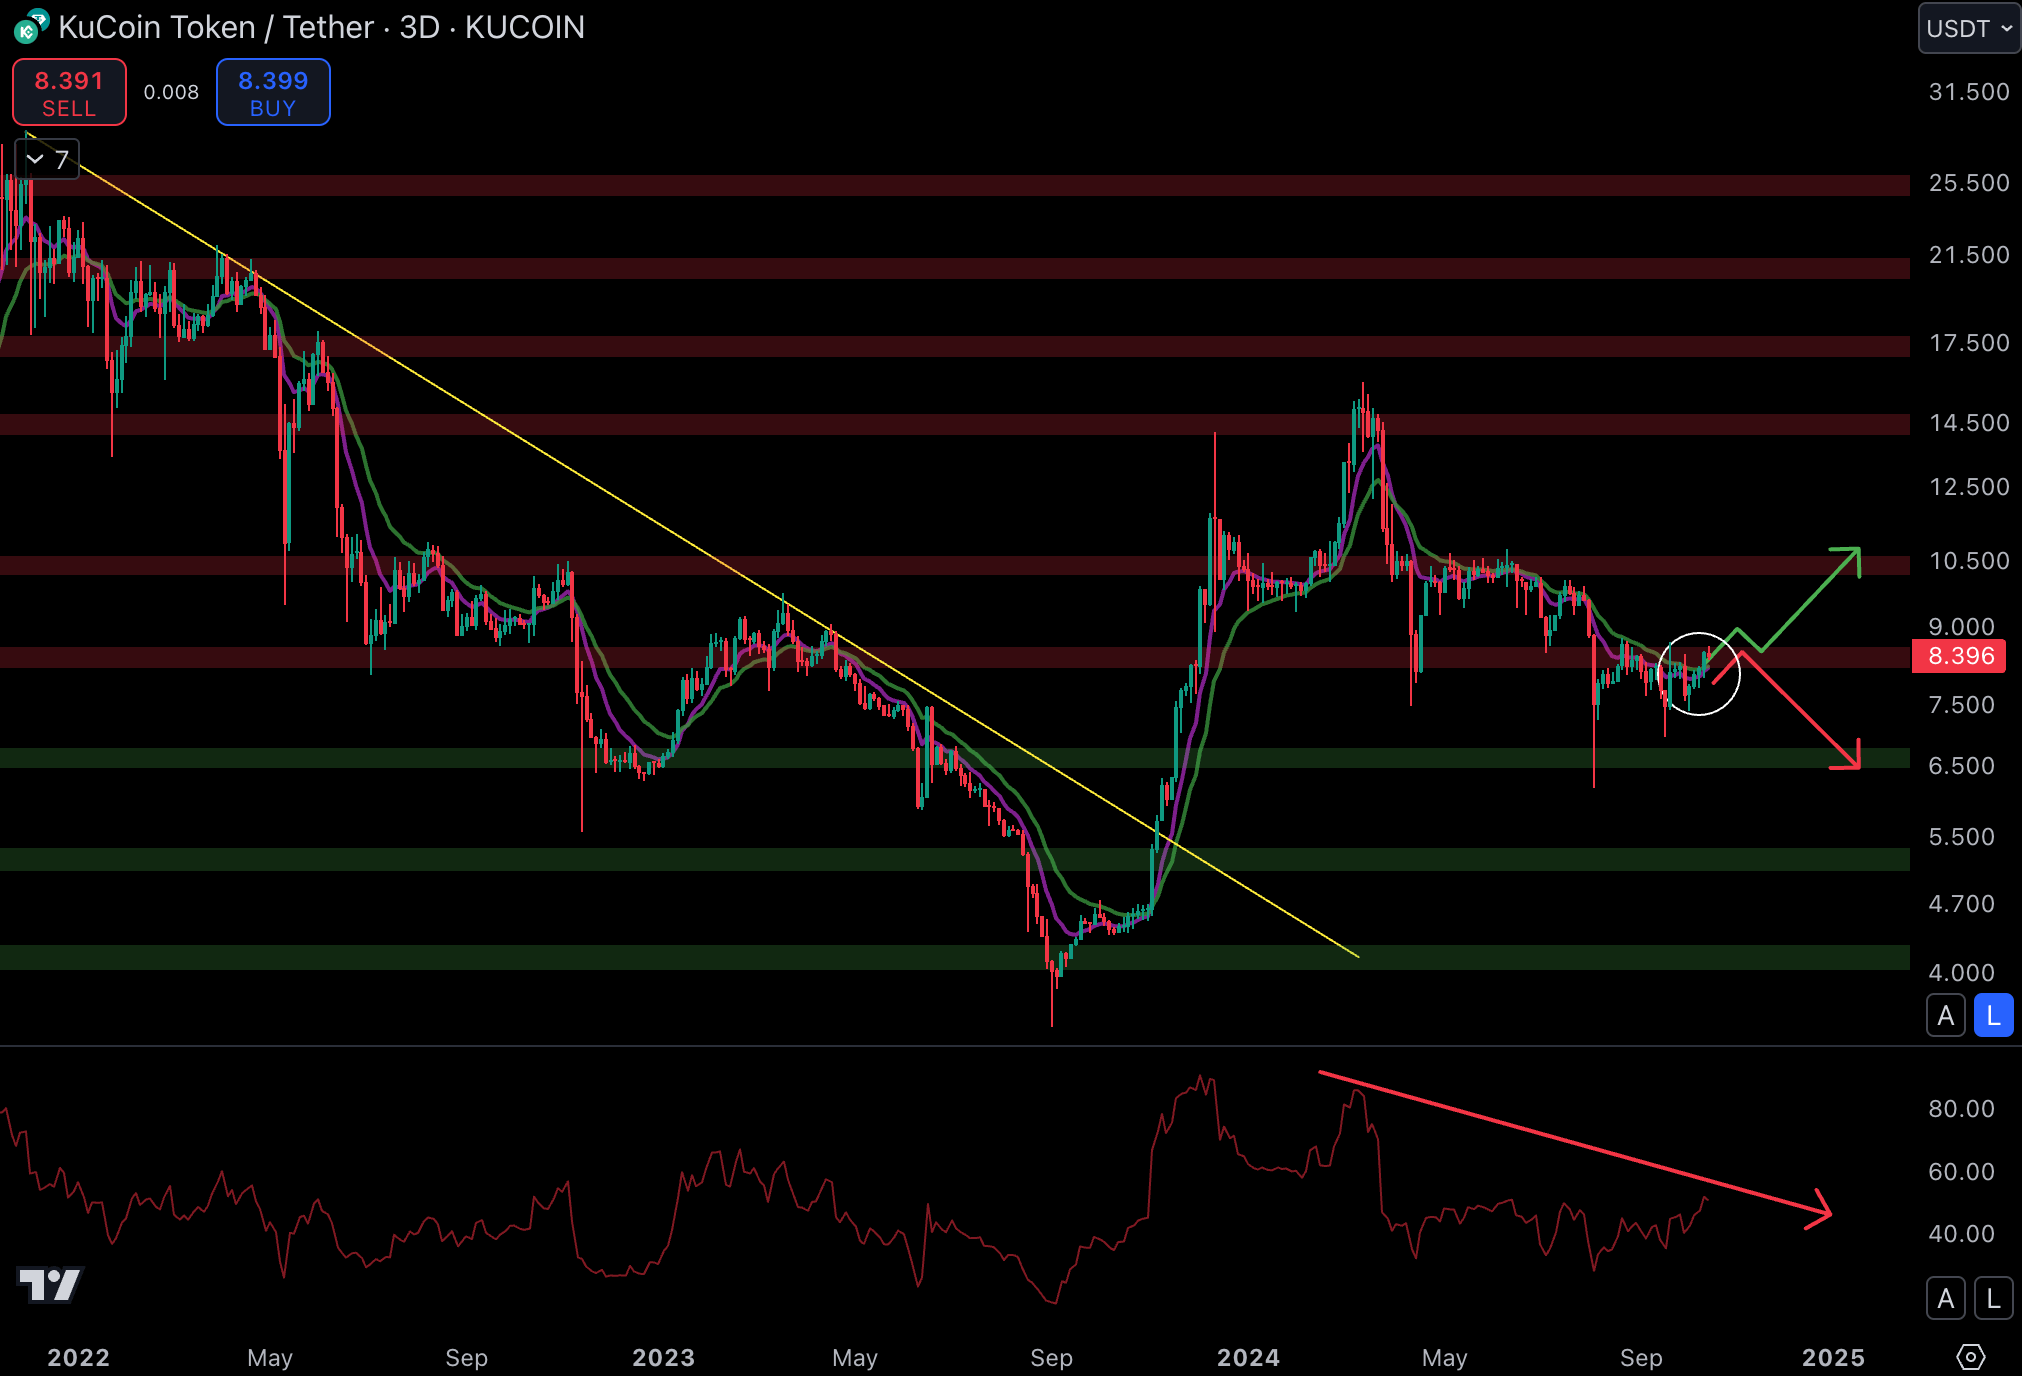This screenshot has width=2022, height=1376.
Task: Click the 8.399 BUY button
Action: pos(273,93)
